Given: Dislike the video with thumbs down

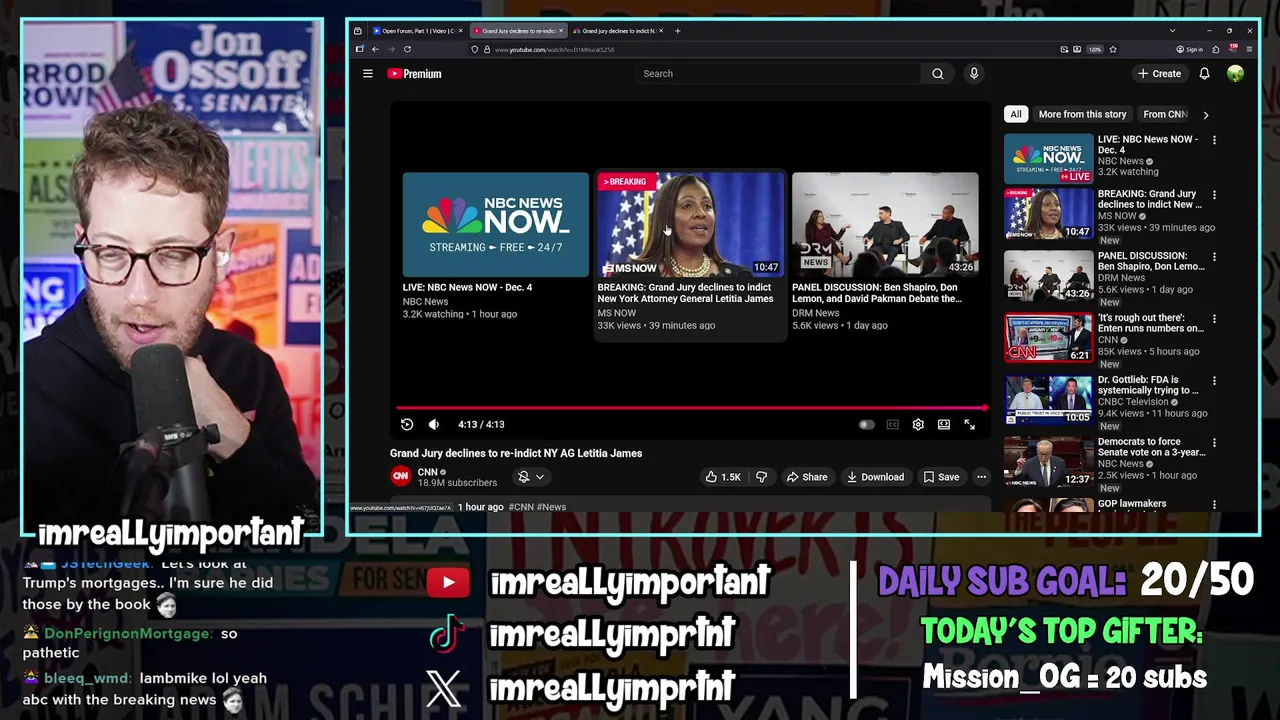Looking at the screenshot, I should pos(761,477).
